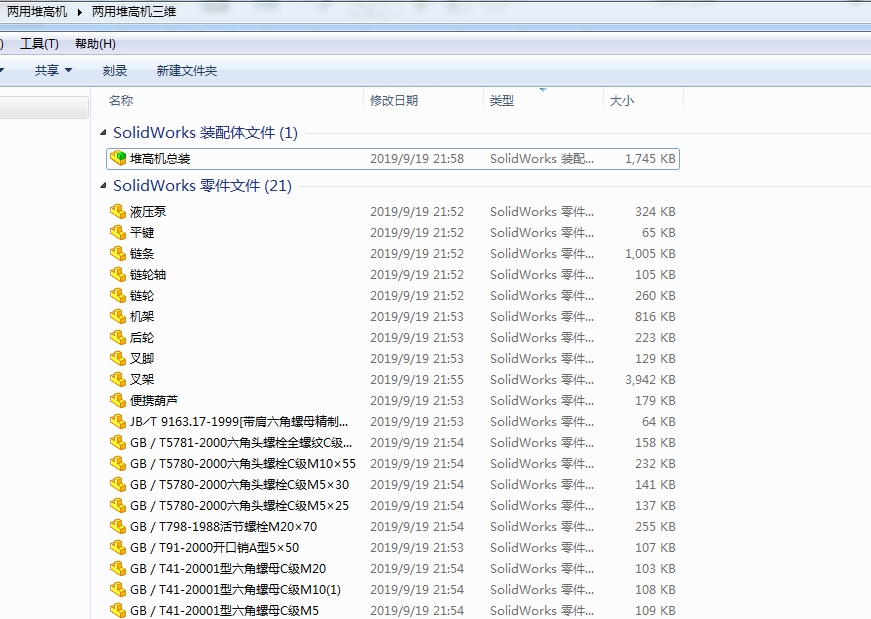Click the 叉脚 part file icon
This screenshot has height=619, width=871.
click(x=118, y=359)
